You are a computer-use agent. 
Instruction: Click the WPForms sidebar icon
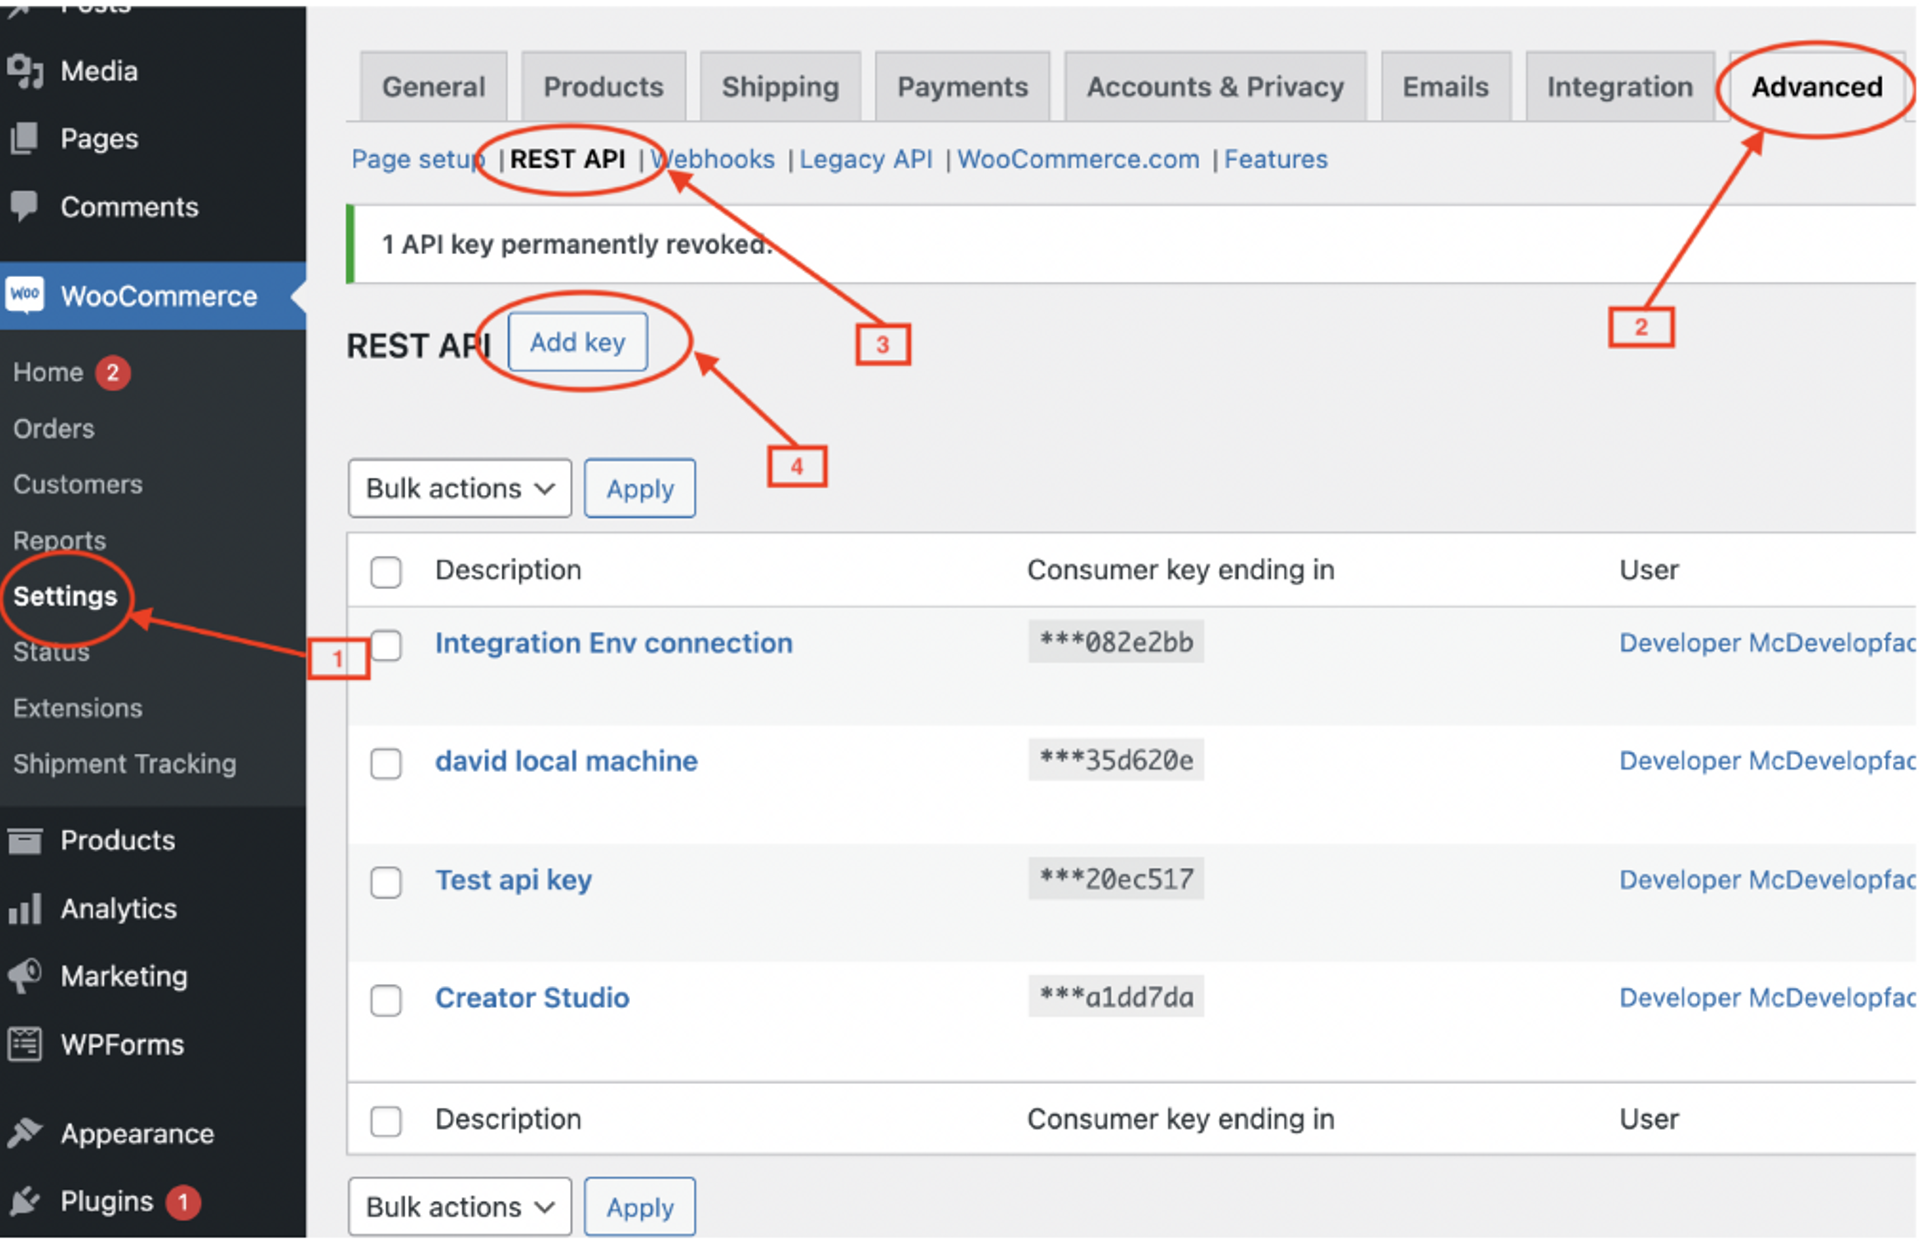pos(25,1044)
